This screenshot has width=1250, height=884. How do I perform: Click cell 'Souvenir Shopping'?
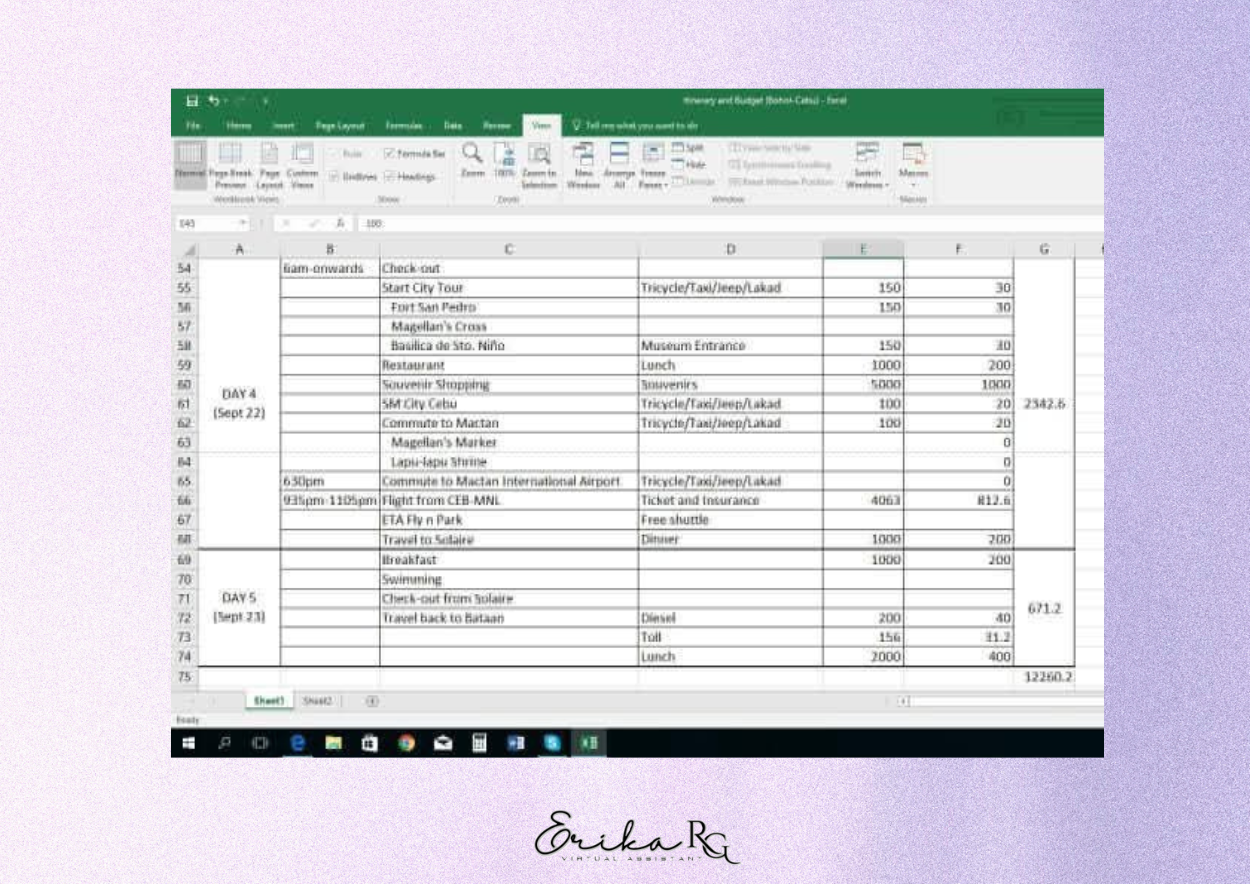coord(508,384)
